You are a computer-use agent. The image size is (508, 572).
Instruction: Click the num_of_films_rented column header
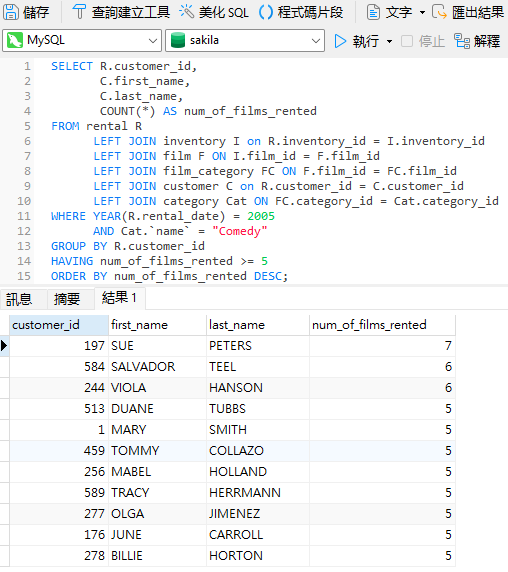point(382,325)
